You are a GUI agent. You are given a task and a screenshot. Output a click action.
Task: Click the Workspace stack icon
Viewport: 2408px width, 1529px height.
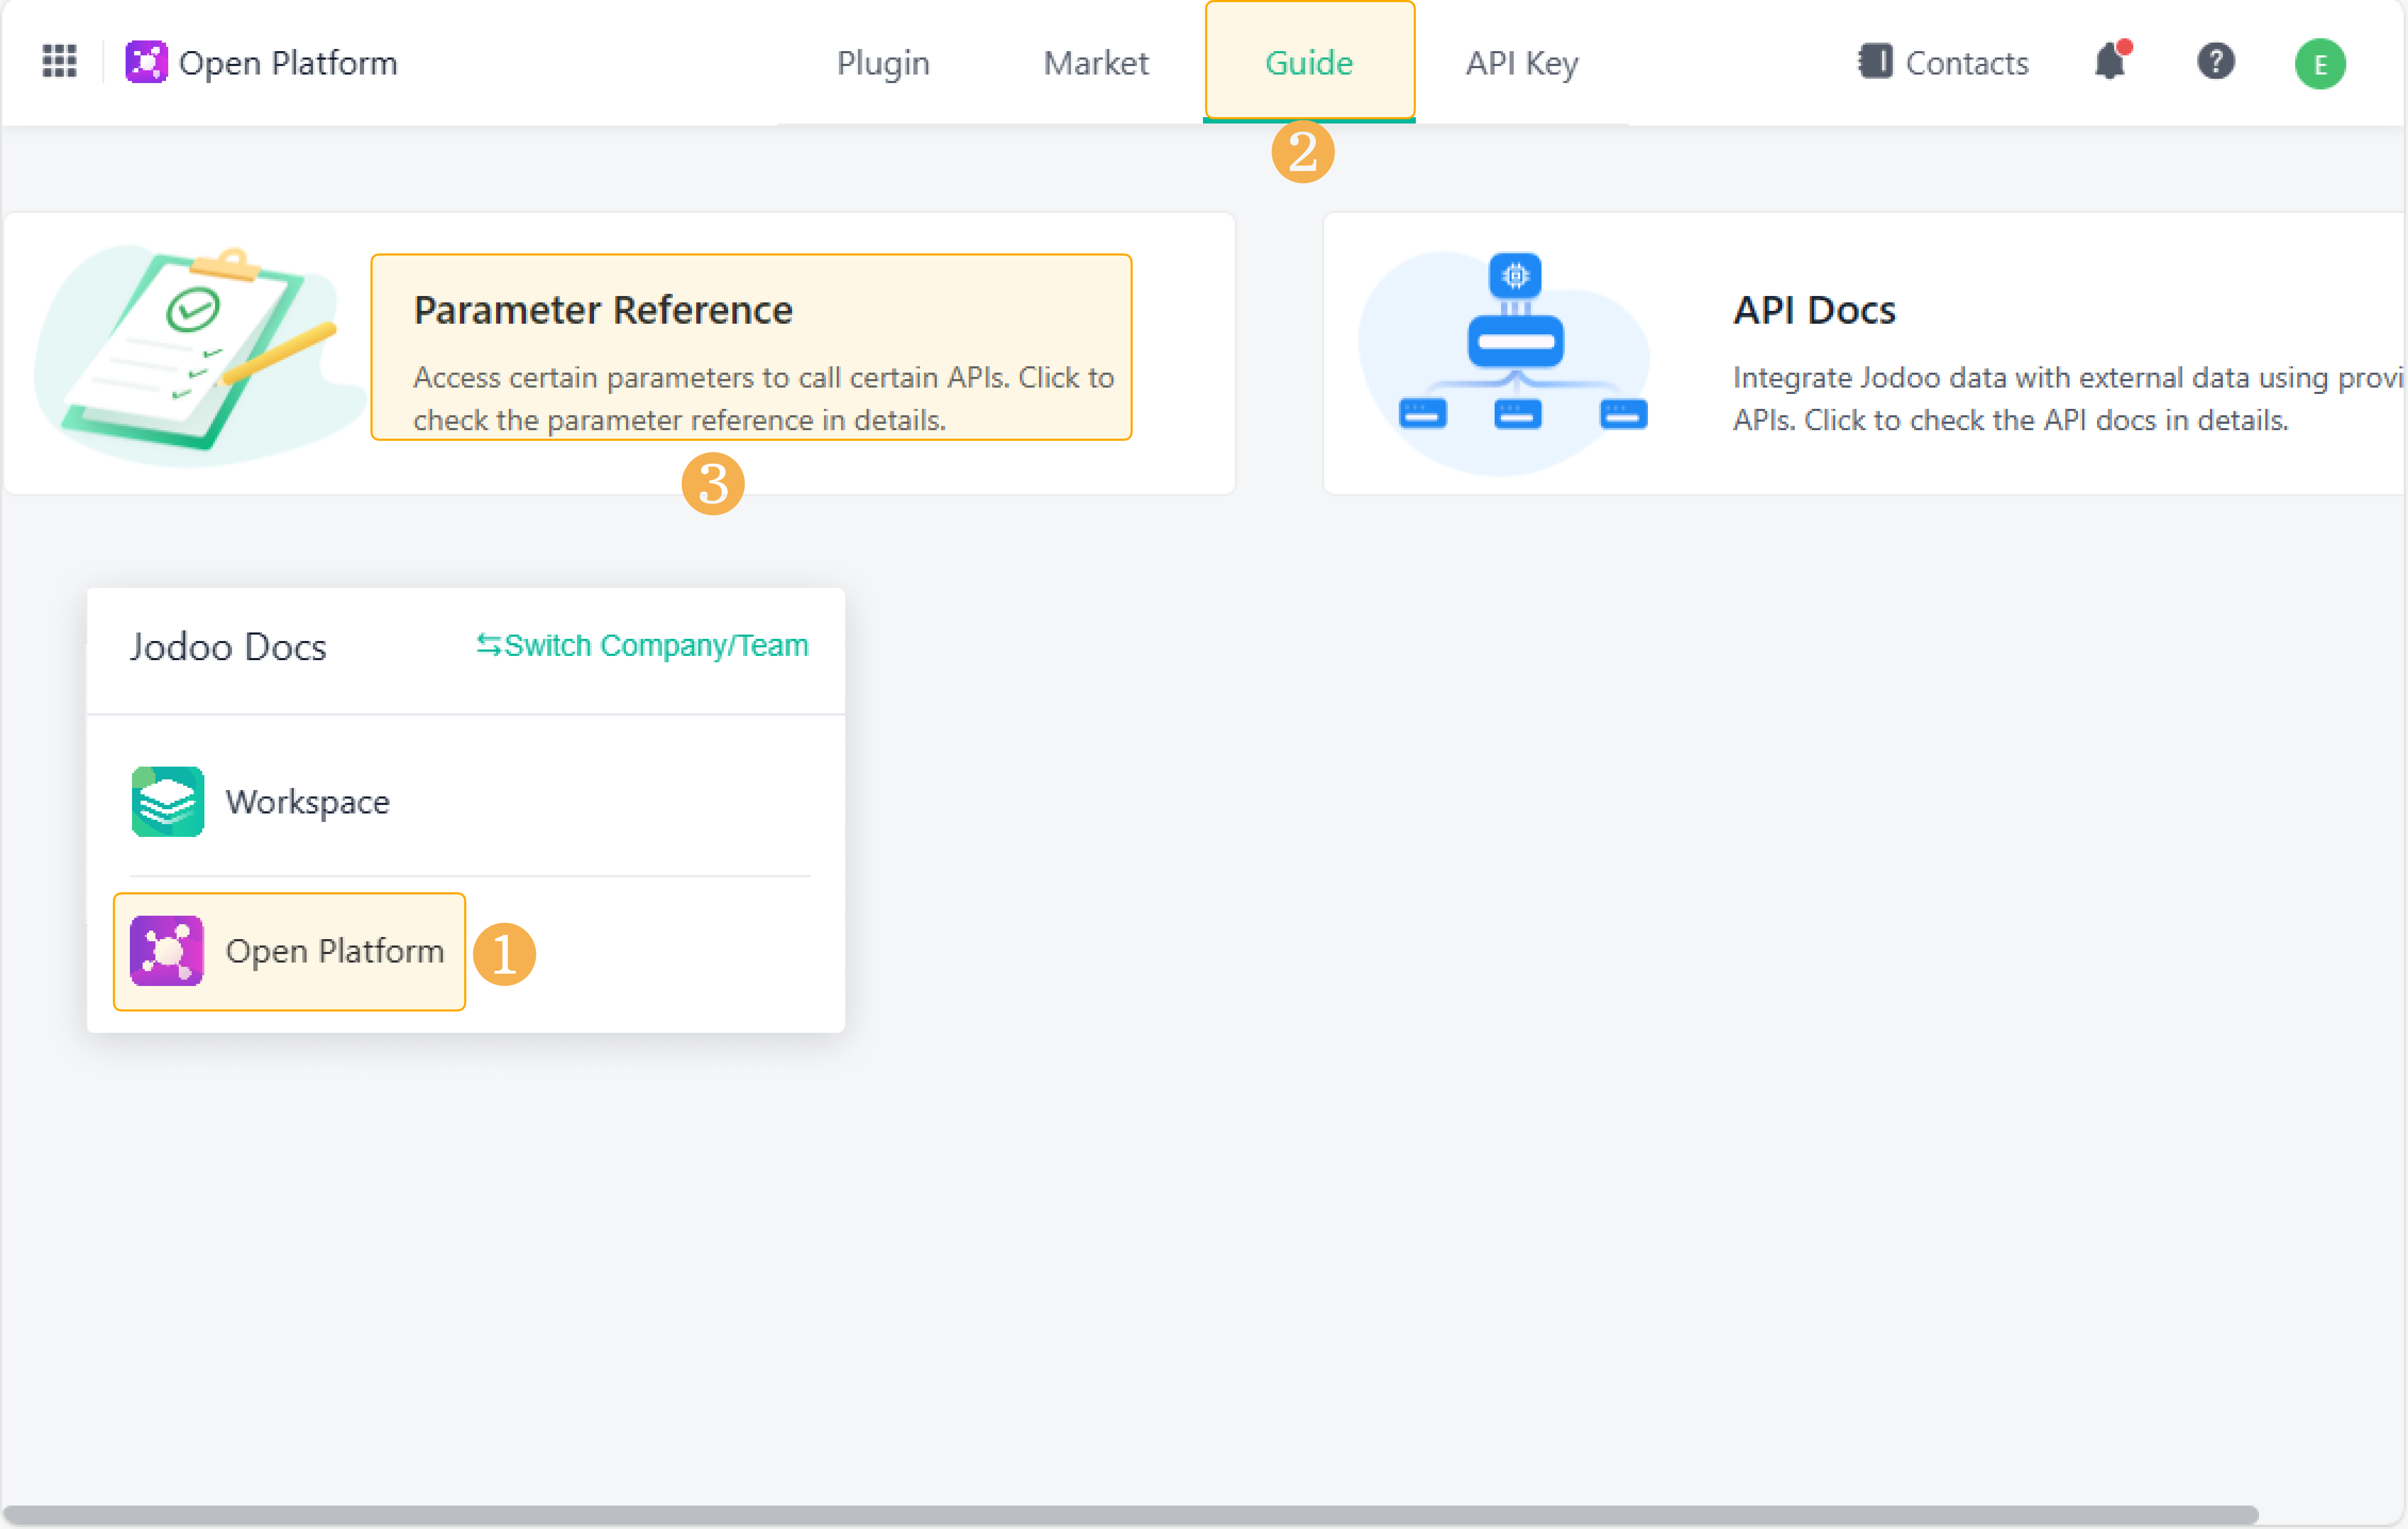[x=168, y=801]
